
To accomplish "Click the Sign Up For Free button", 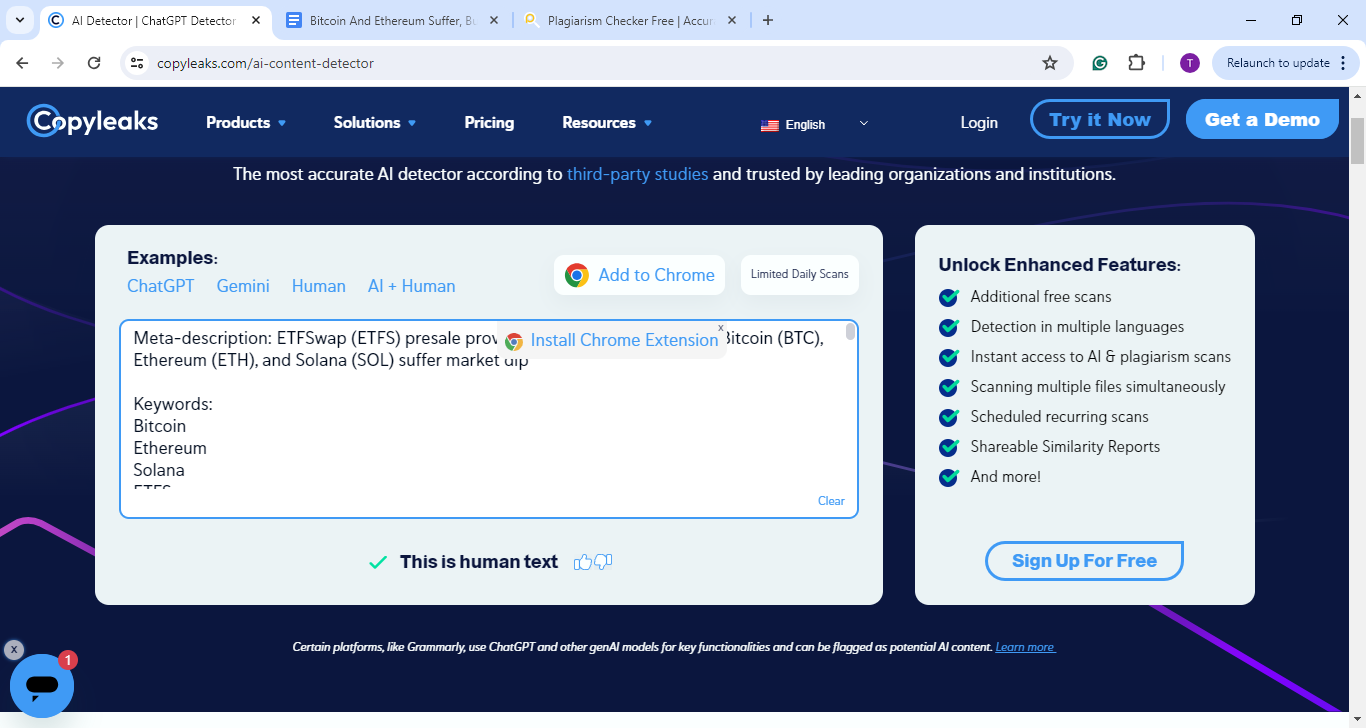I will 1084,561.
